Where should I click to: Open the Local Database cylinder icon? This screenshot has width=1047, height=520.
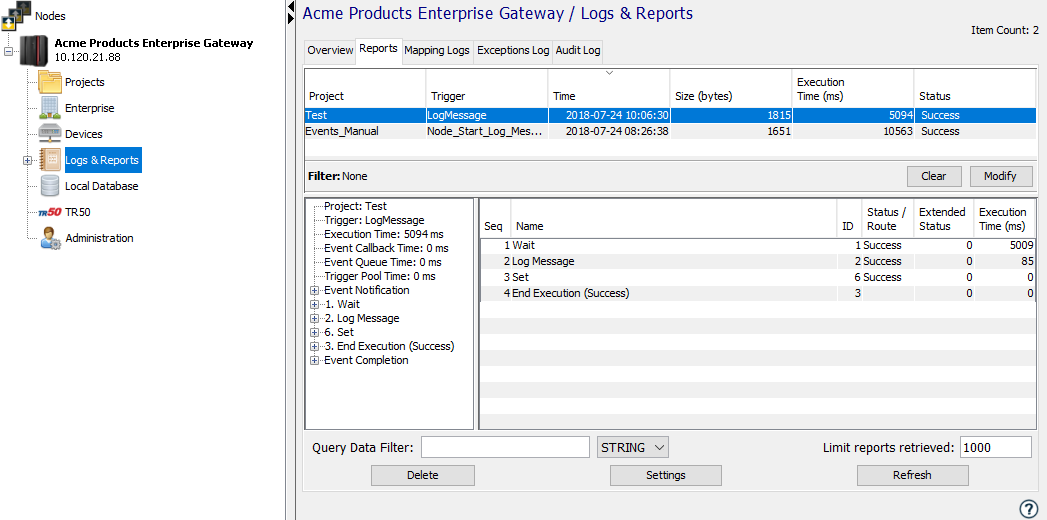click(49, 186)
